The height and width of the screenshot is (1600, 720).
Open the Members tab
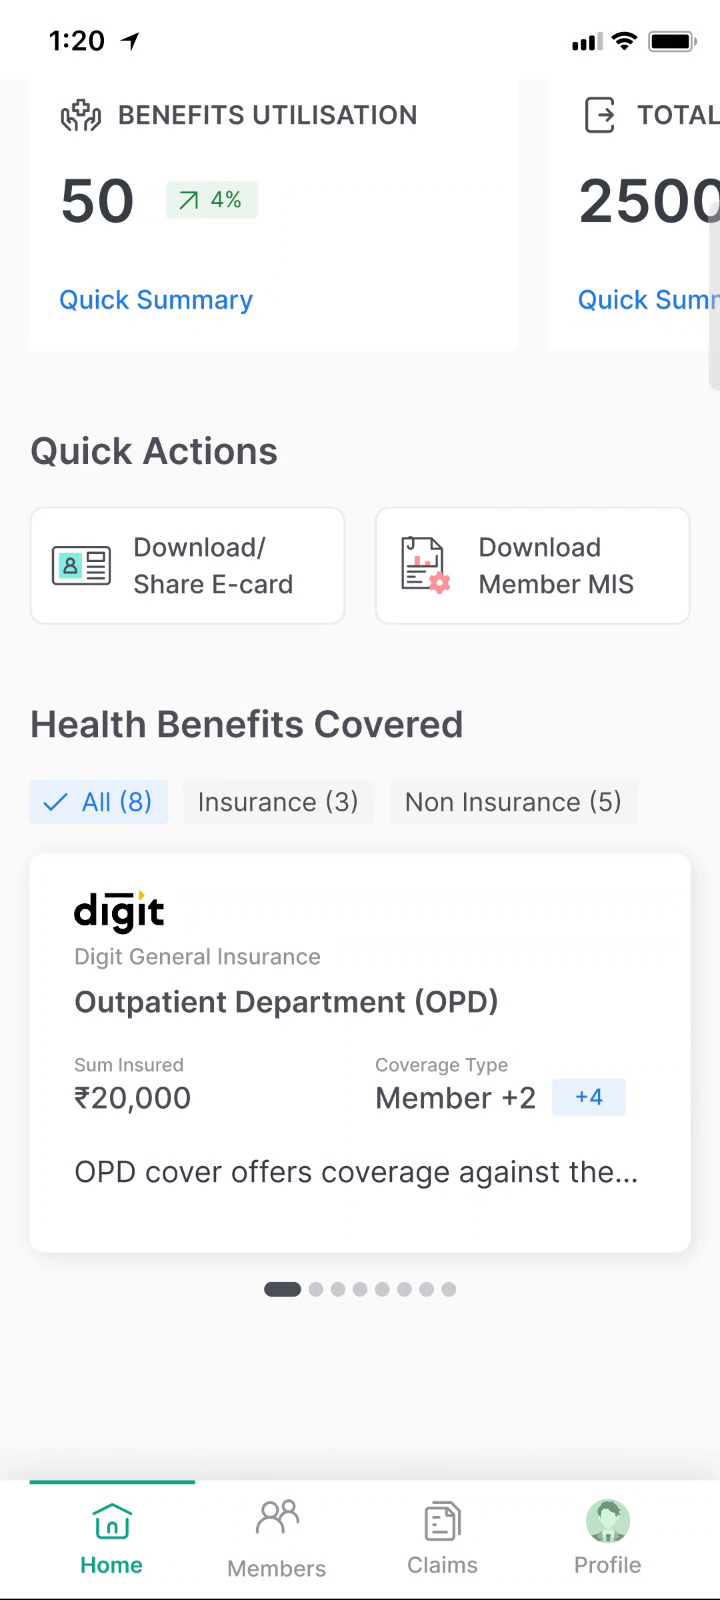tap(277, 1538)
